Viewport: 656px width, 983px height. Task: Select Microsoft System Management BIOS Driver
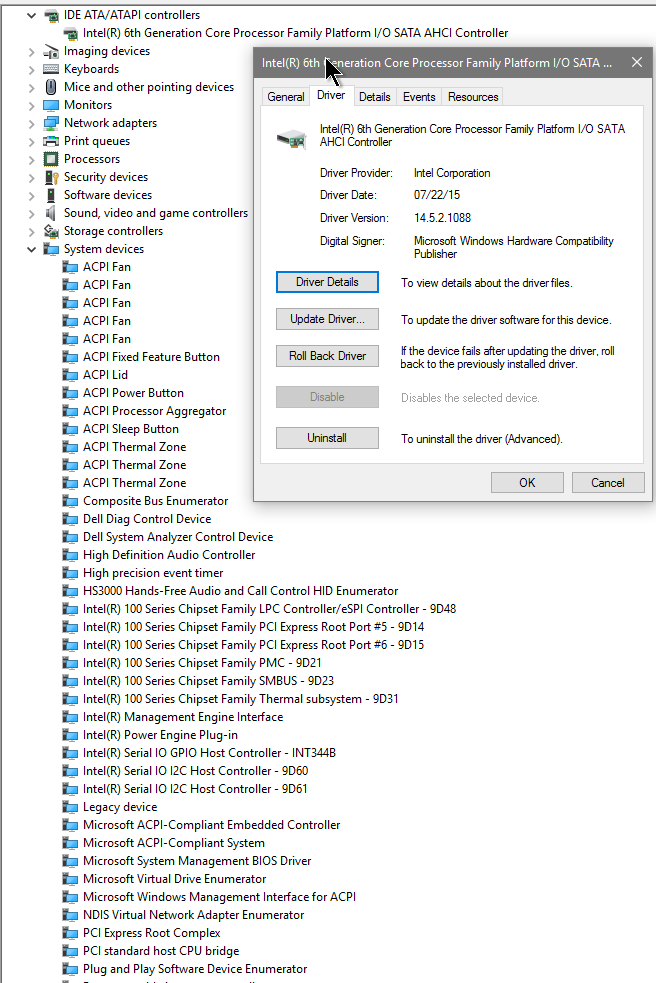coord(197,861)
